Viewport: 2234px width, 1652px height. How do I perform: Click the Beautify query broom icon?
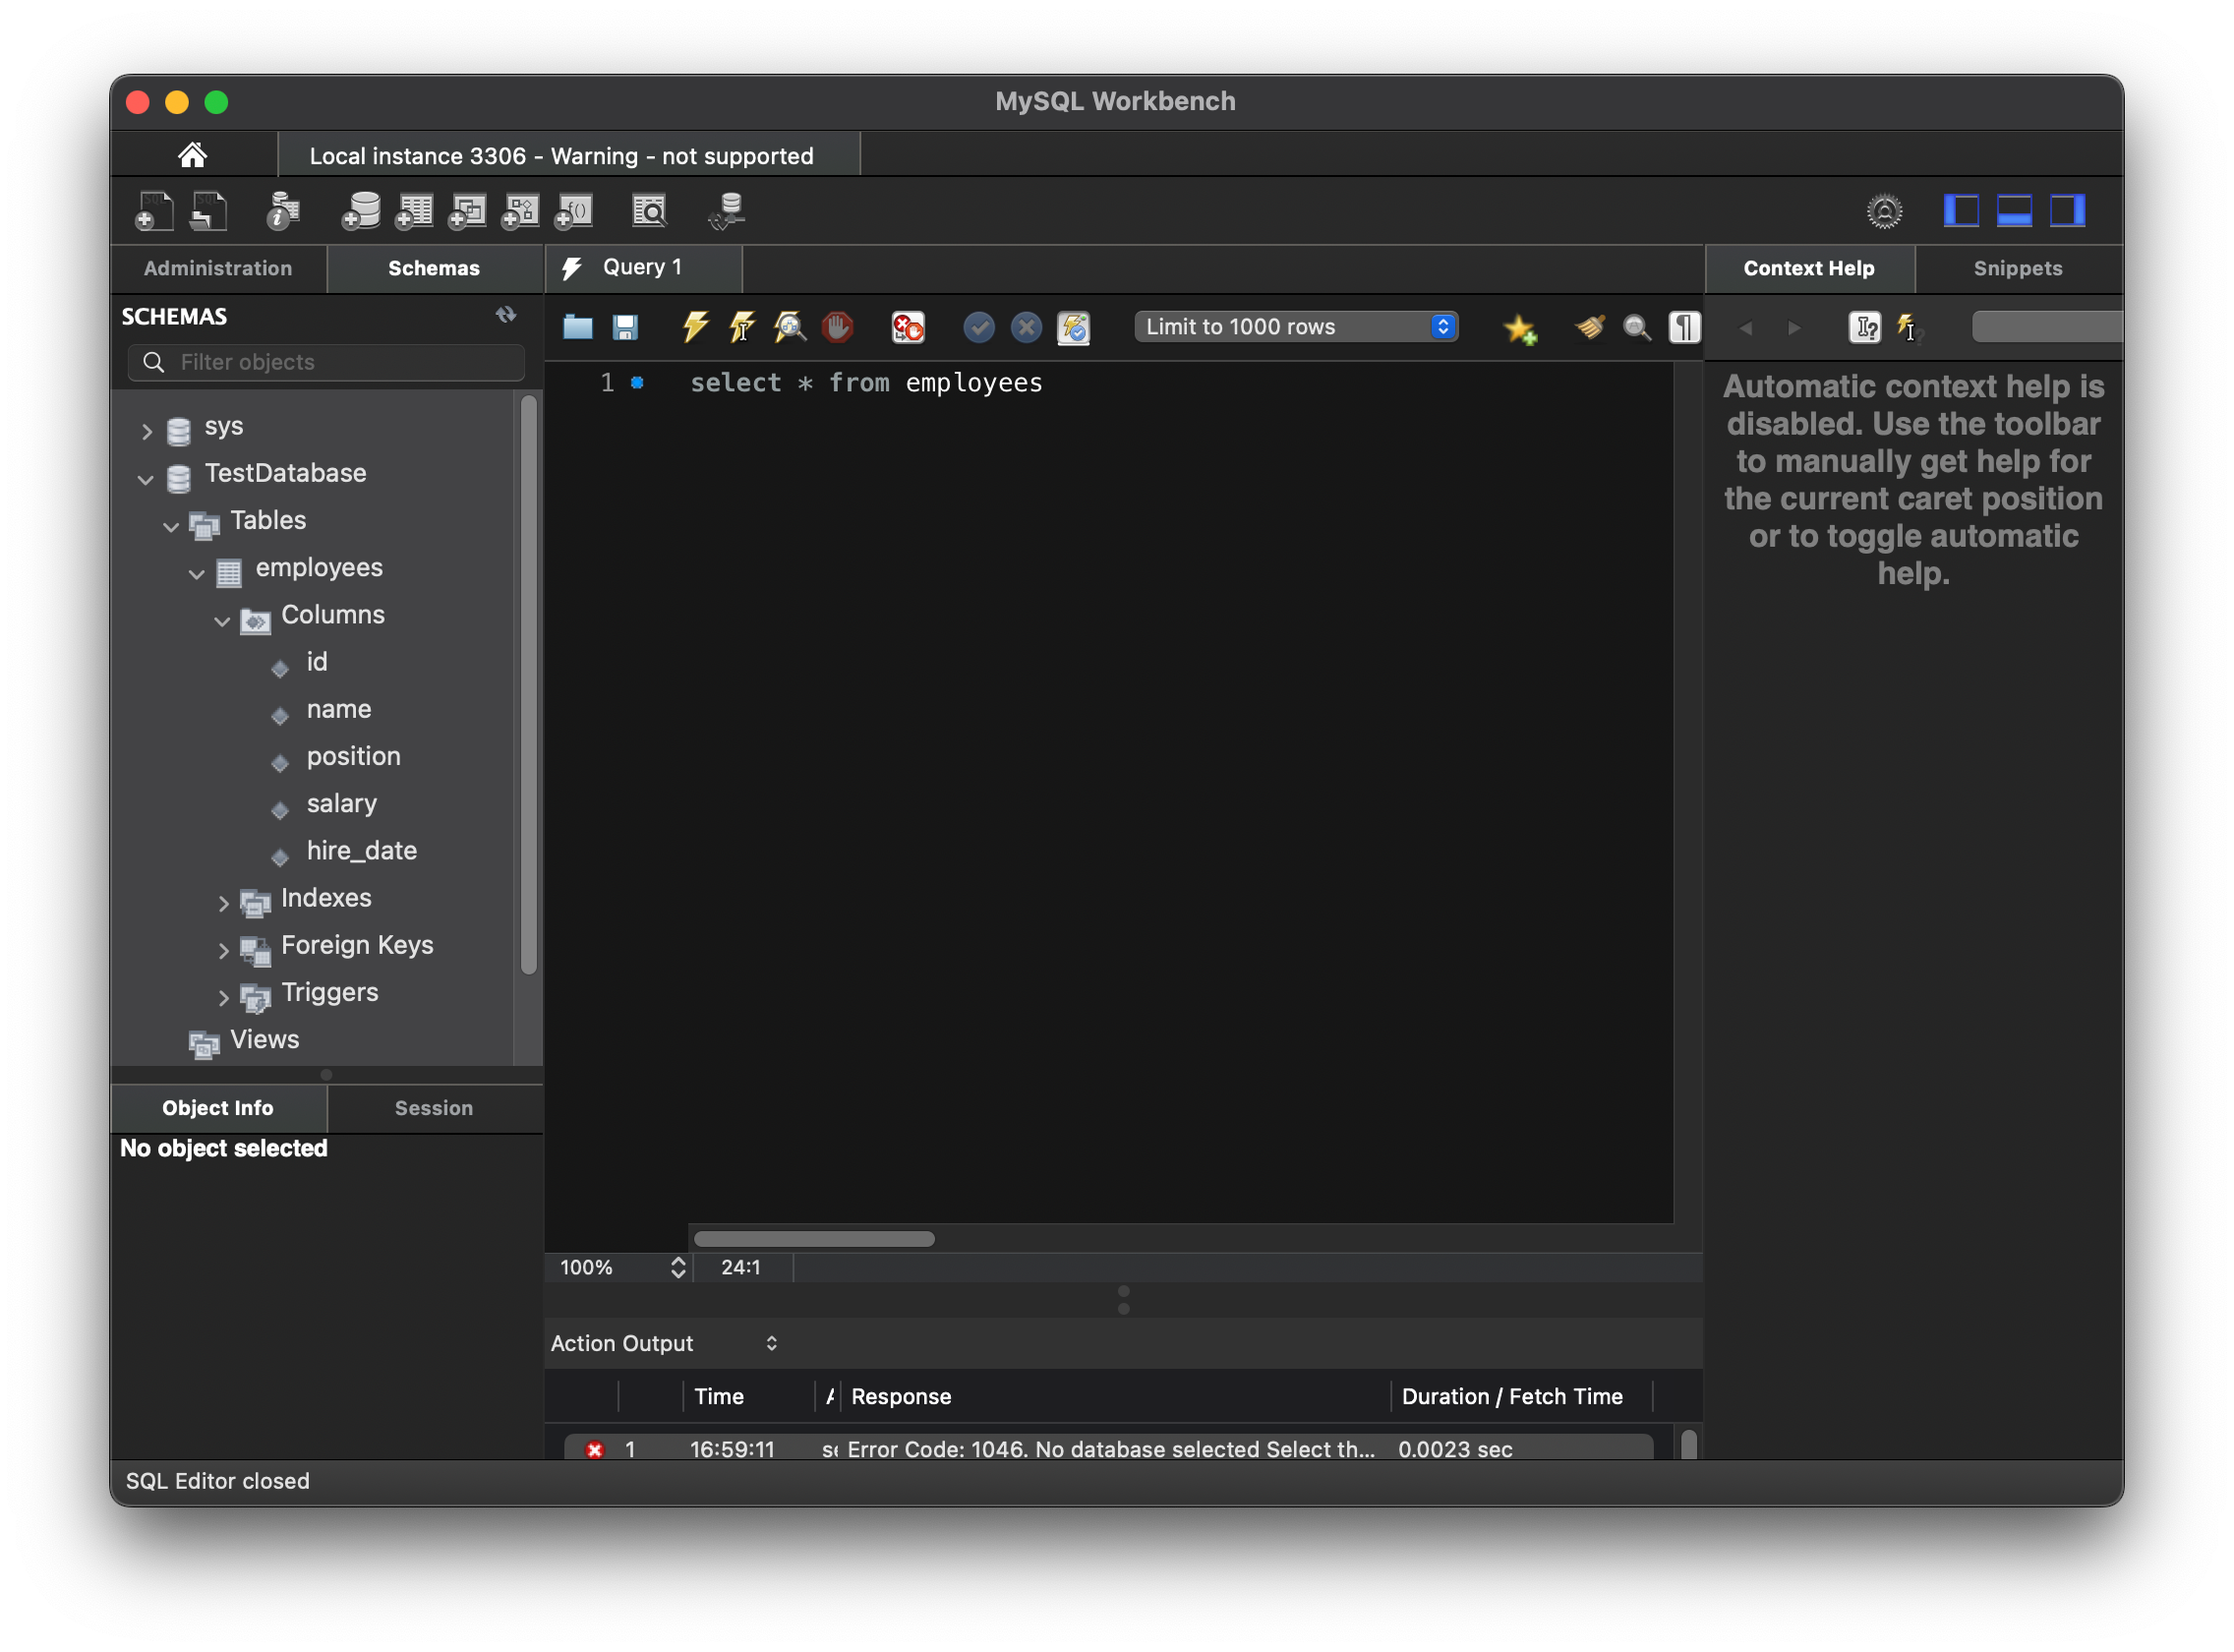pos(1589,327)
